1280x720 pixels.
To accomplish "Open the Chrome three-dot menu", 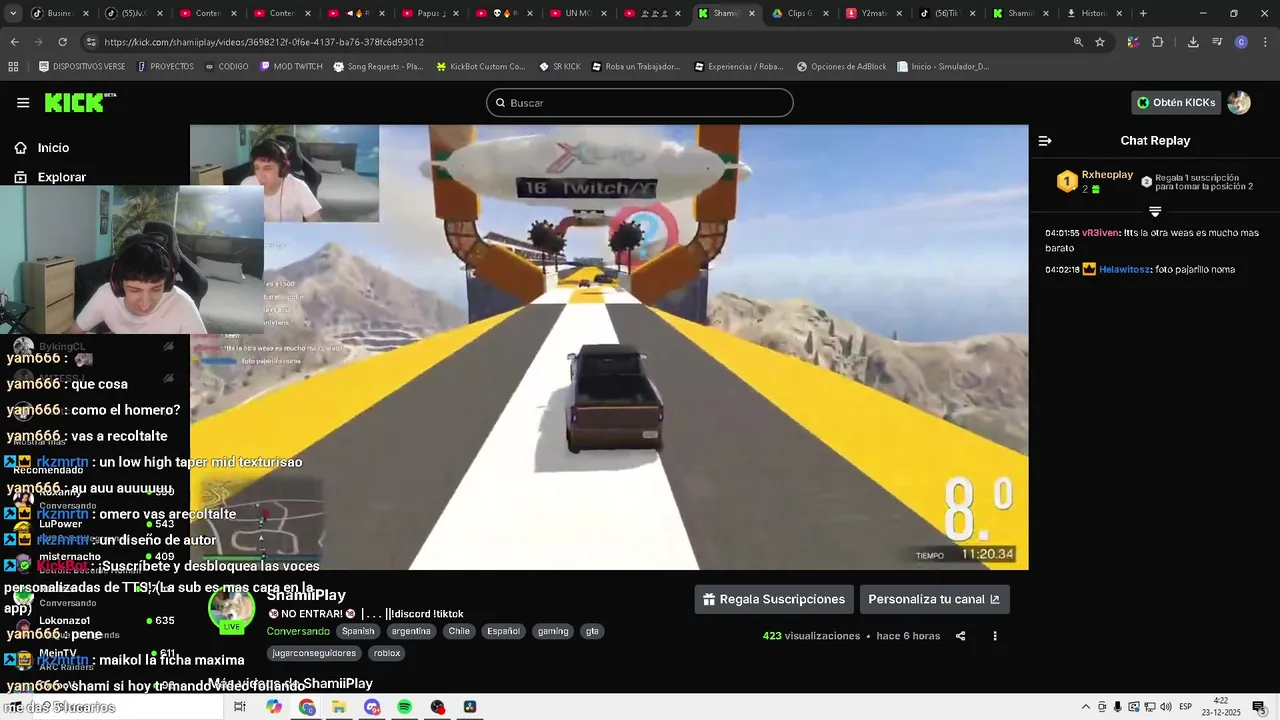I will (1265, 42).
